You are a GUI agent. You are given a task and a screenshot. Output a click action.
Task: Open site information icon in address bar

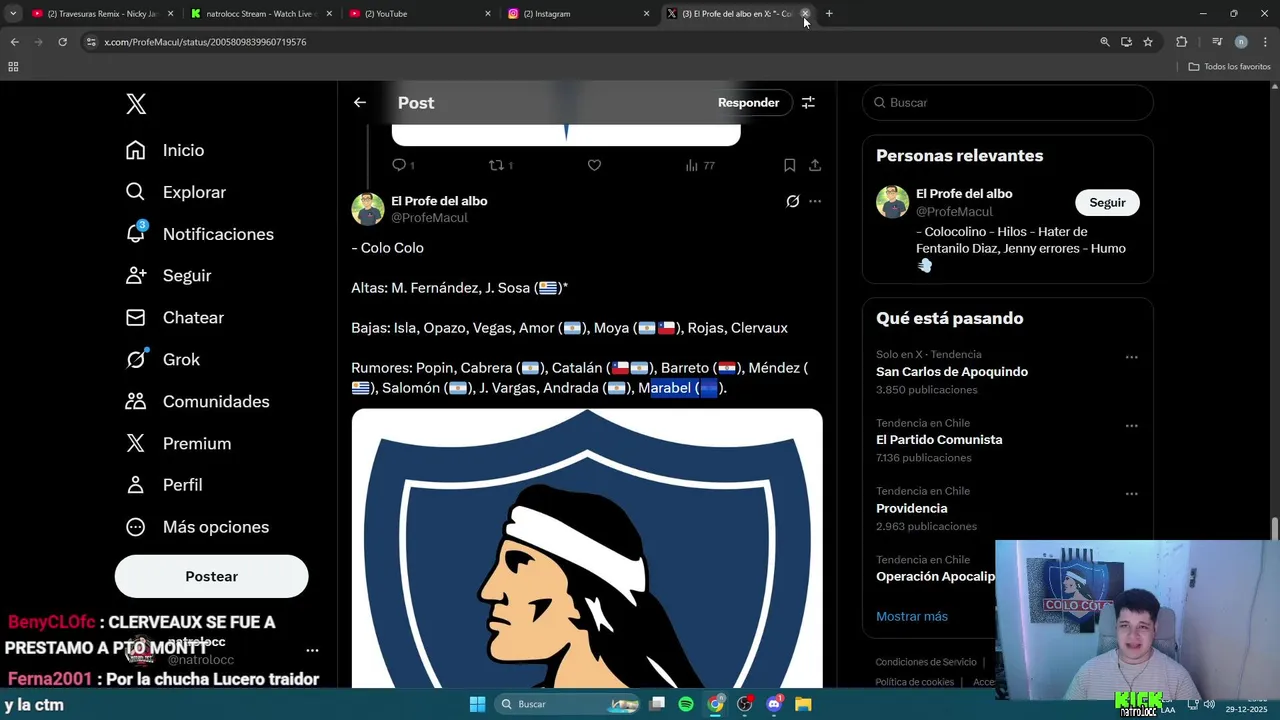[x=91, y=42]
